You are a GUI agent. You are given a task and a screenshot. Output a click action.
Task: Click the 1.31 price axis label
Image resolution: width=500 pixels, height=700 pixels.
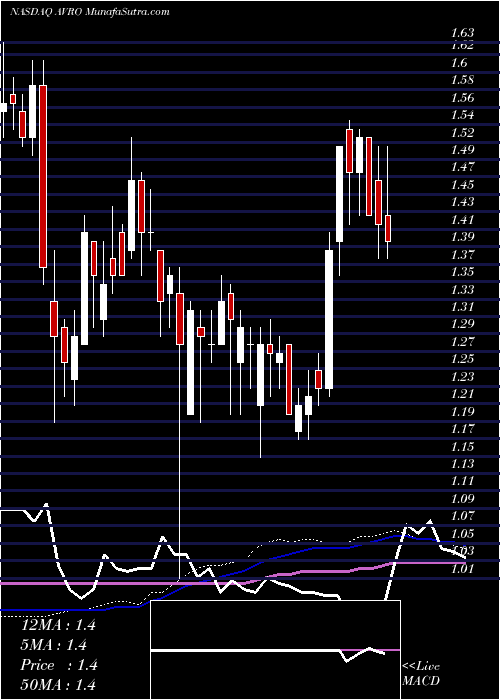pyautogui.click(x=462, y=307)
